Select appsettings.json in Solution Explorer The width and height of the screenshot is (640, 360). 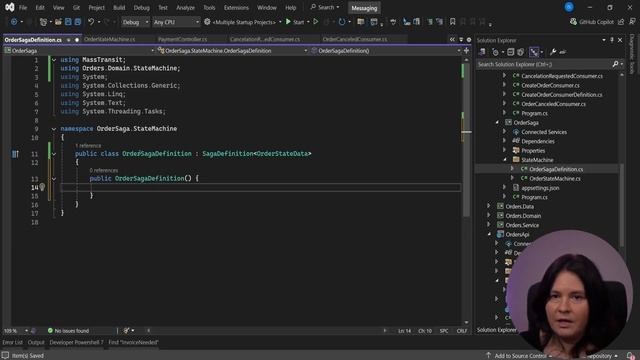pyautogui.click(x=540, y=188)
